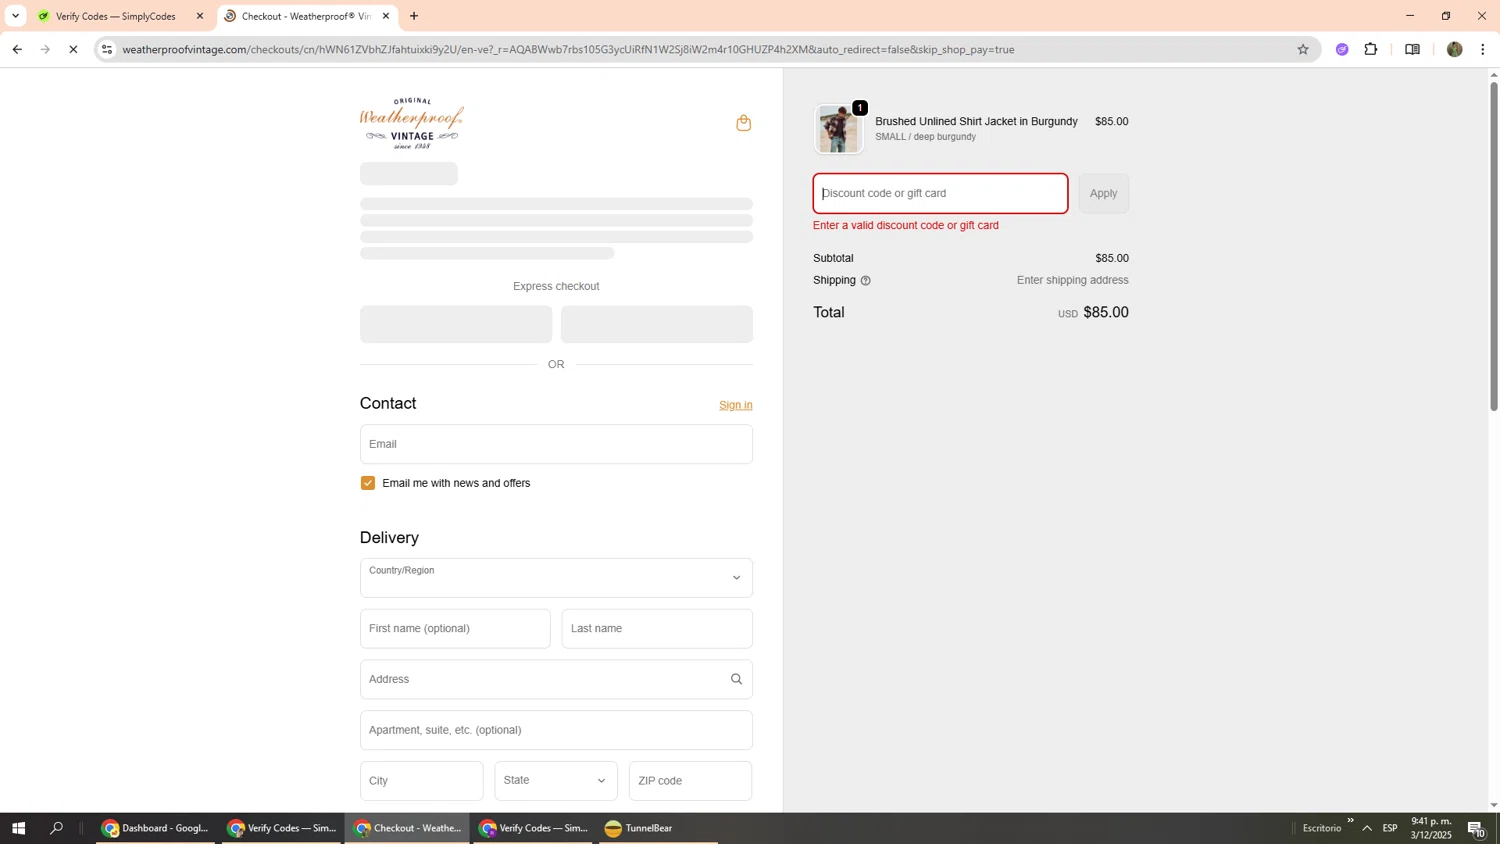Open the Chrome three-dot menu
1500x844 pixels.
coord(1483,49)
